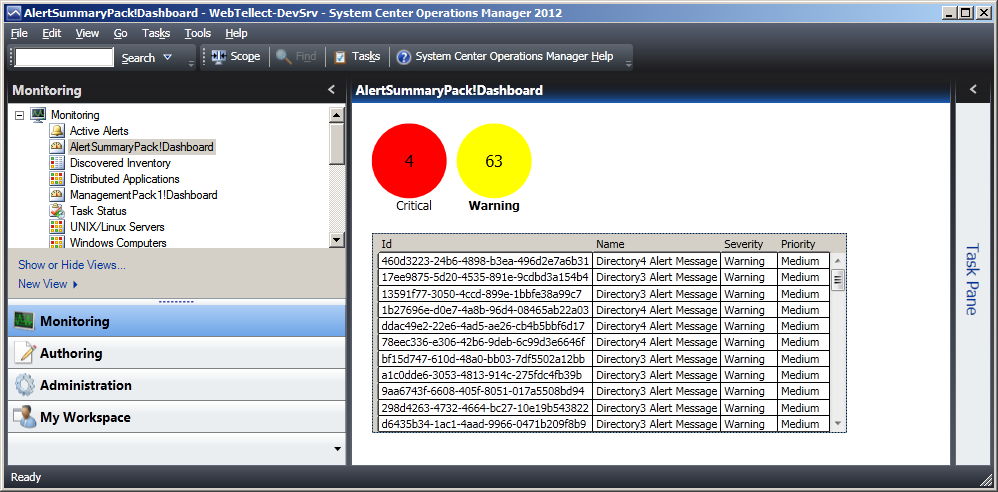Click the AlertSummaryPack!Dashboard gauge icon in tree
Viewport: 998px width, 492px height.
tap(57, 147)
